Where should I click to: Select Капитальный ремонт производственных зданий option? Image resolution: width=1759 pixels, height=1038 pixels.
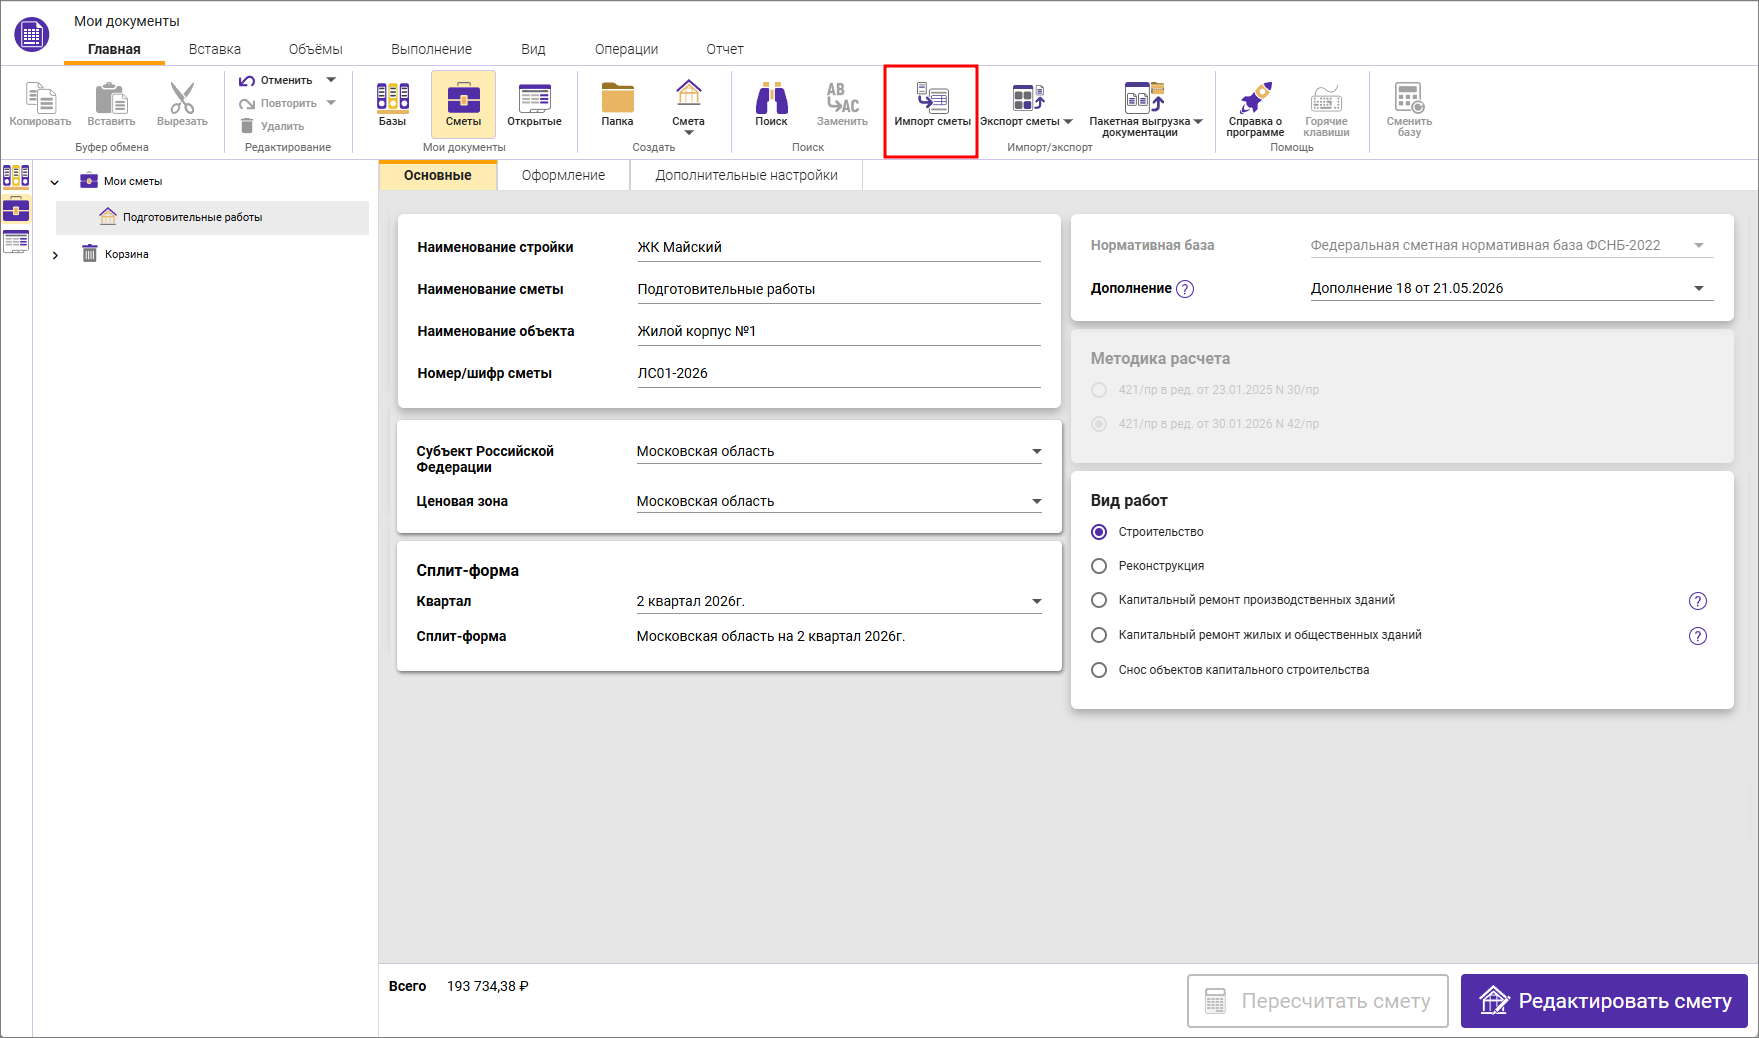point(1099,600)
